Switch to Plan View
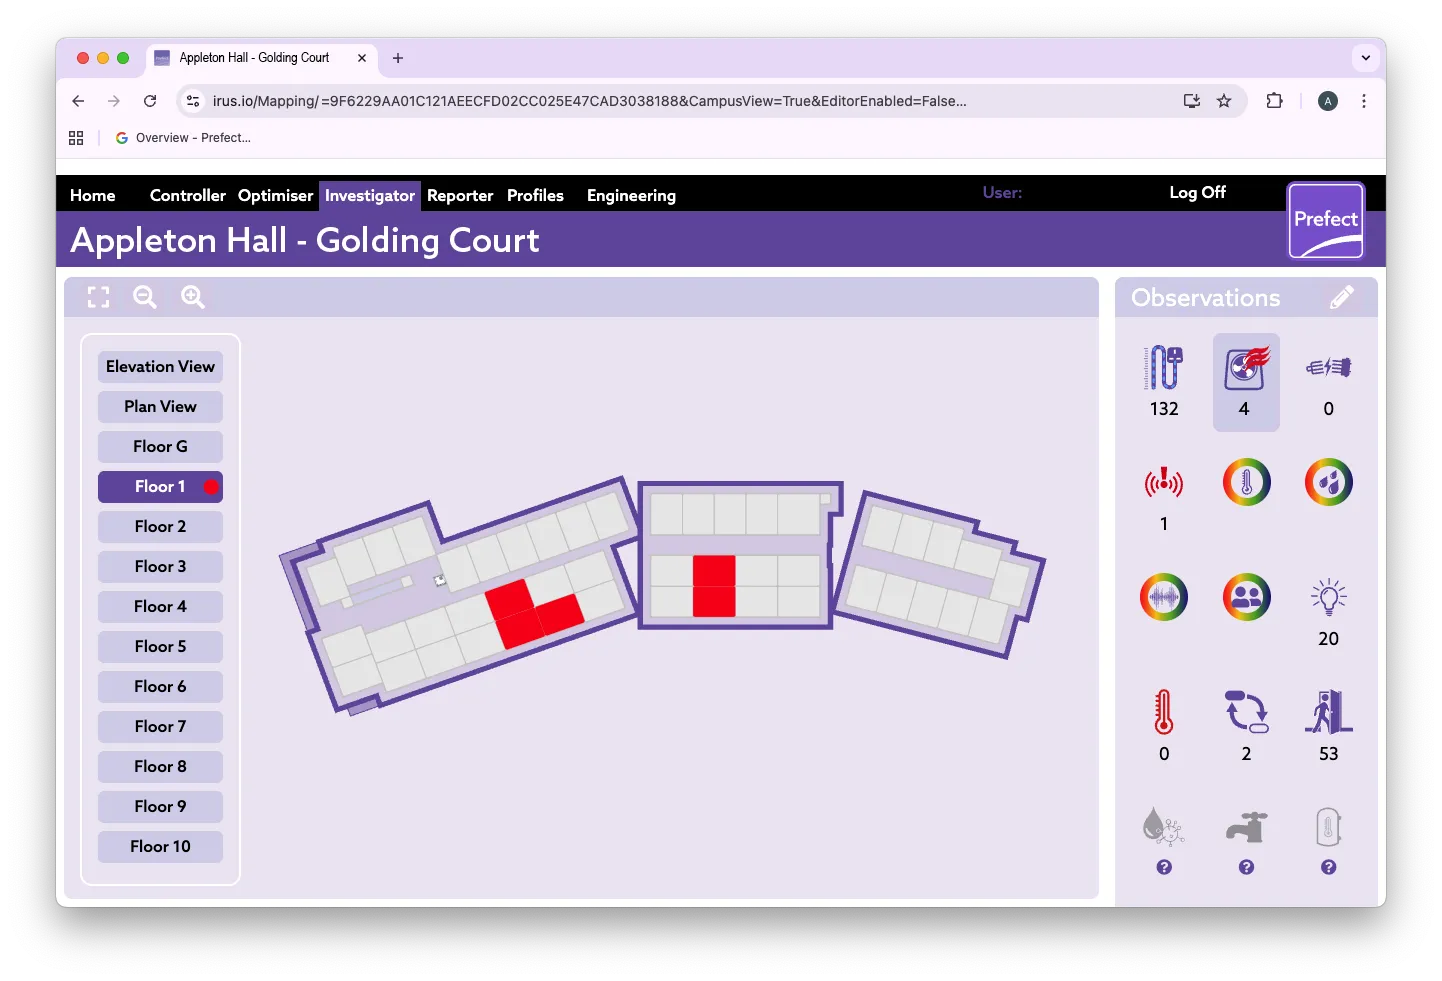 click(x=160, y=407)
